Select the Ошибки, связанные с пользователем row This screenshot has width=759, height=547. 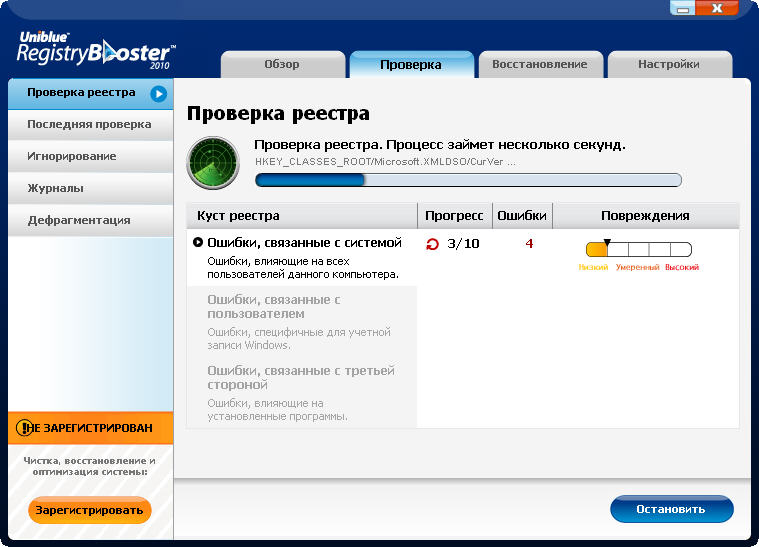coord(302,321)
